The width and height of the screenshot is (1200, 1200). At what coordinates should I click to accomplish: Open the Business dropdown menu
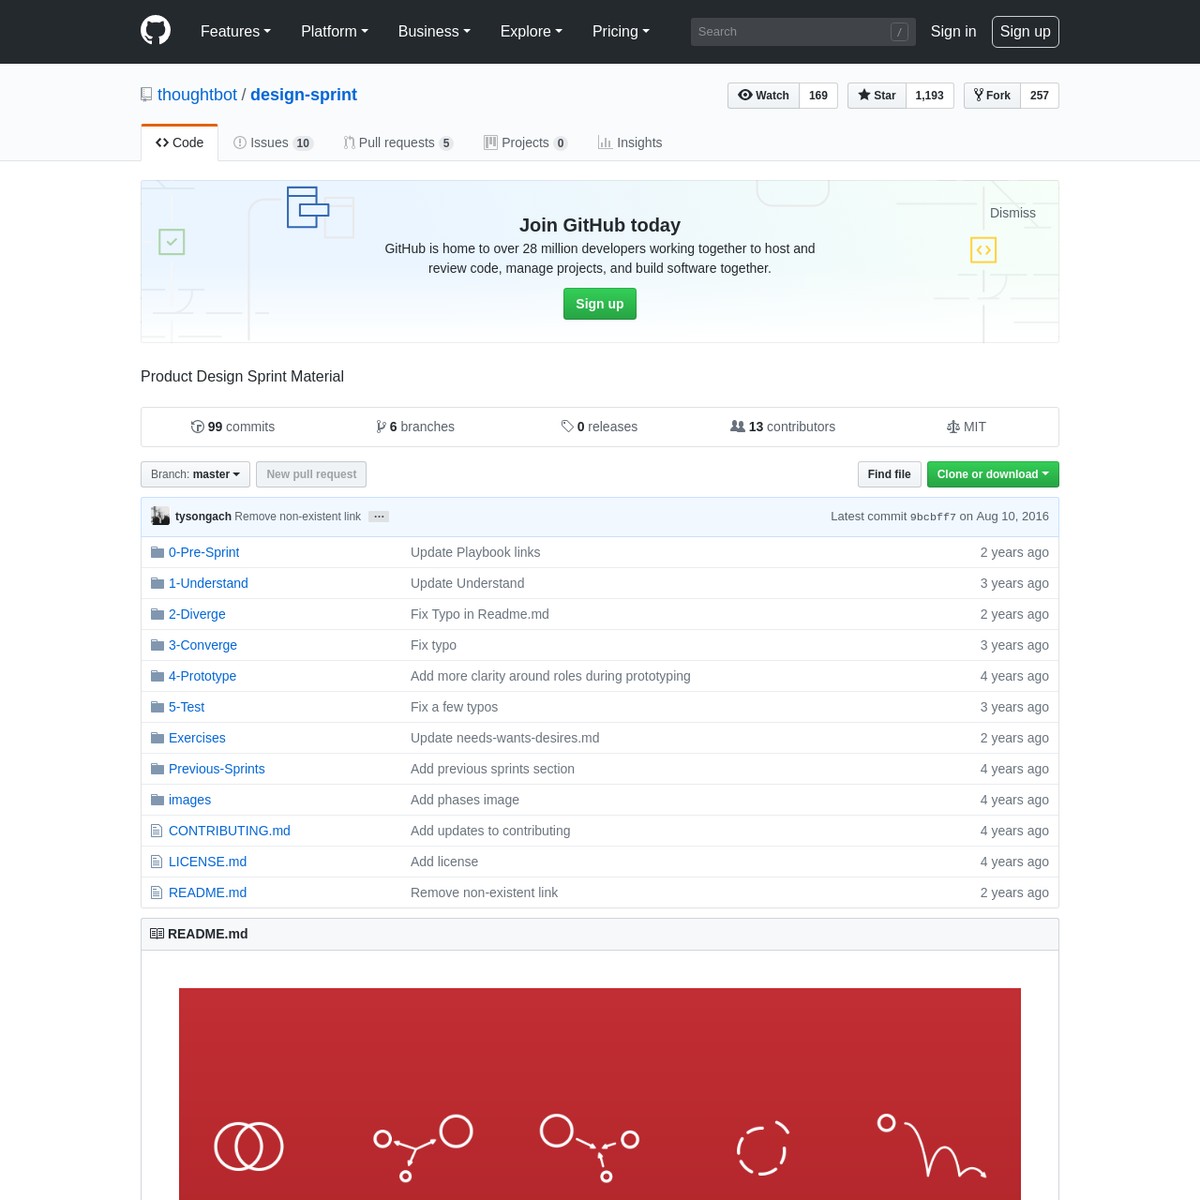click(x=434, y=32)
